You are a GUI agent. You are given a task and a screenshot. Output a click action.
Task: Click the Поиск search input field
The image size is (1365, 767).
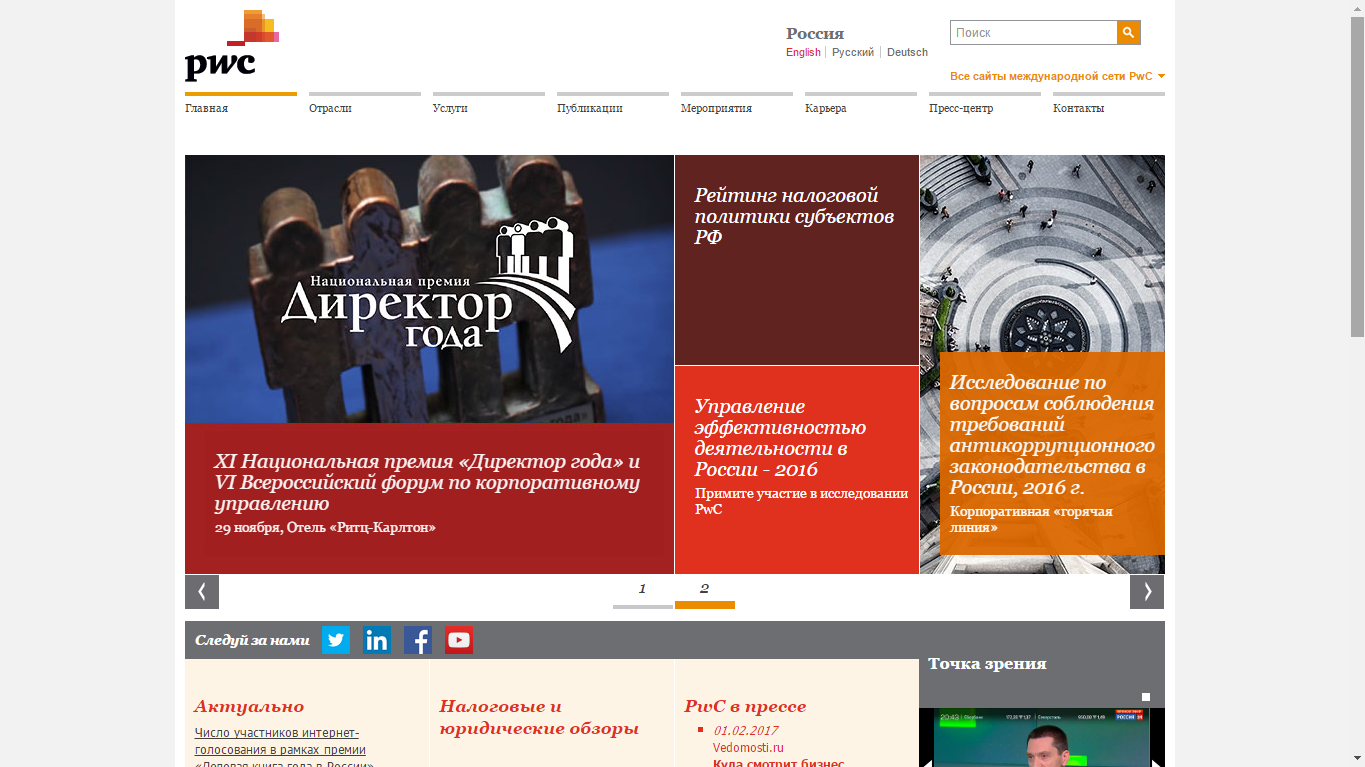pos(1033,33)
